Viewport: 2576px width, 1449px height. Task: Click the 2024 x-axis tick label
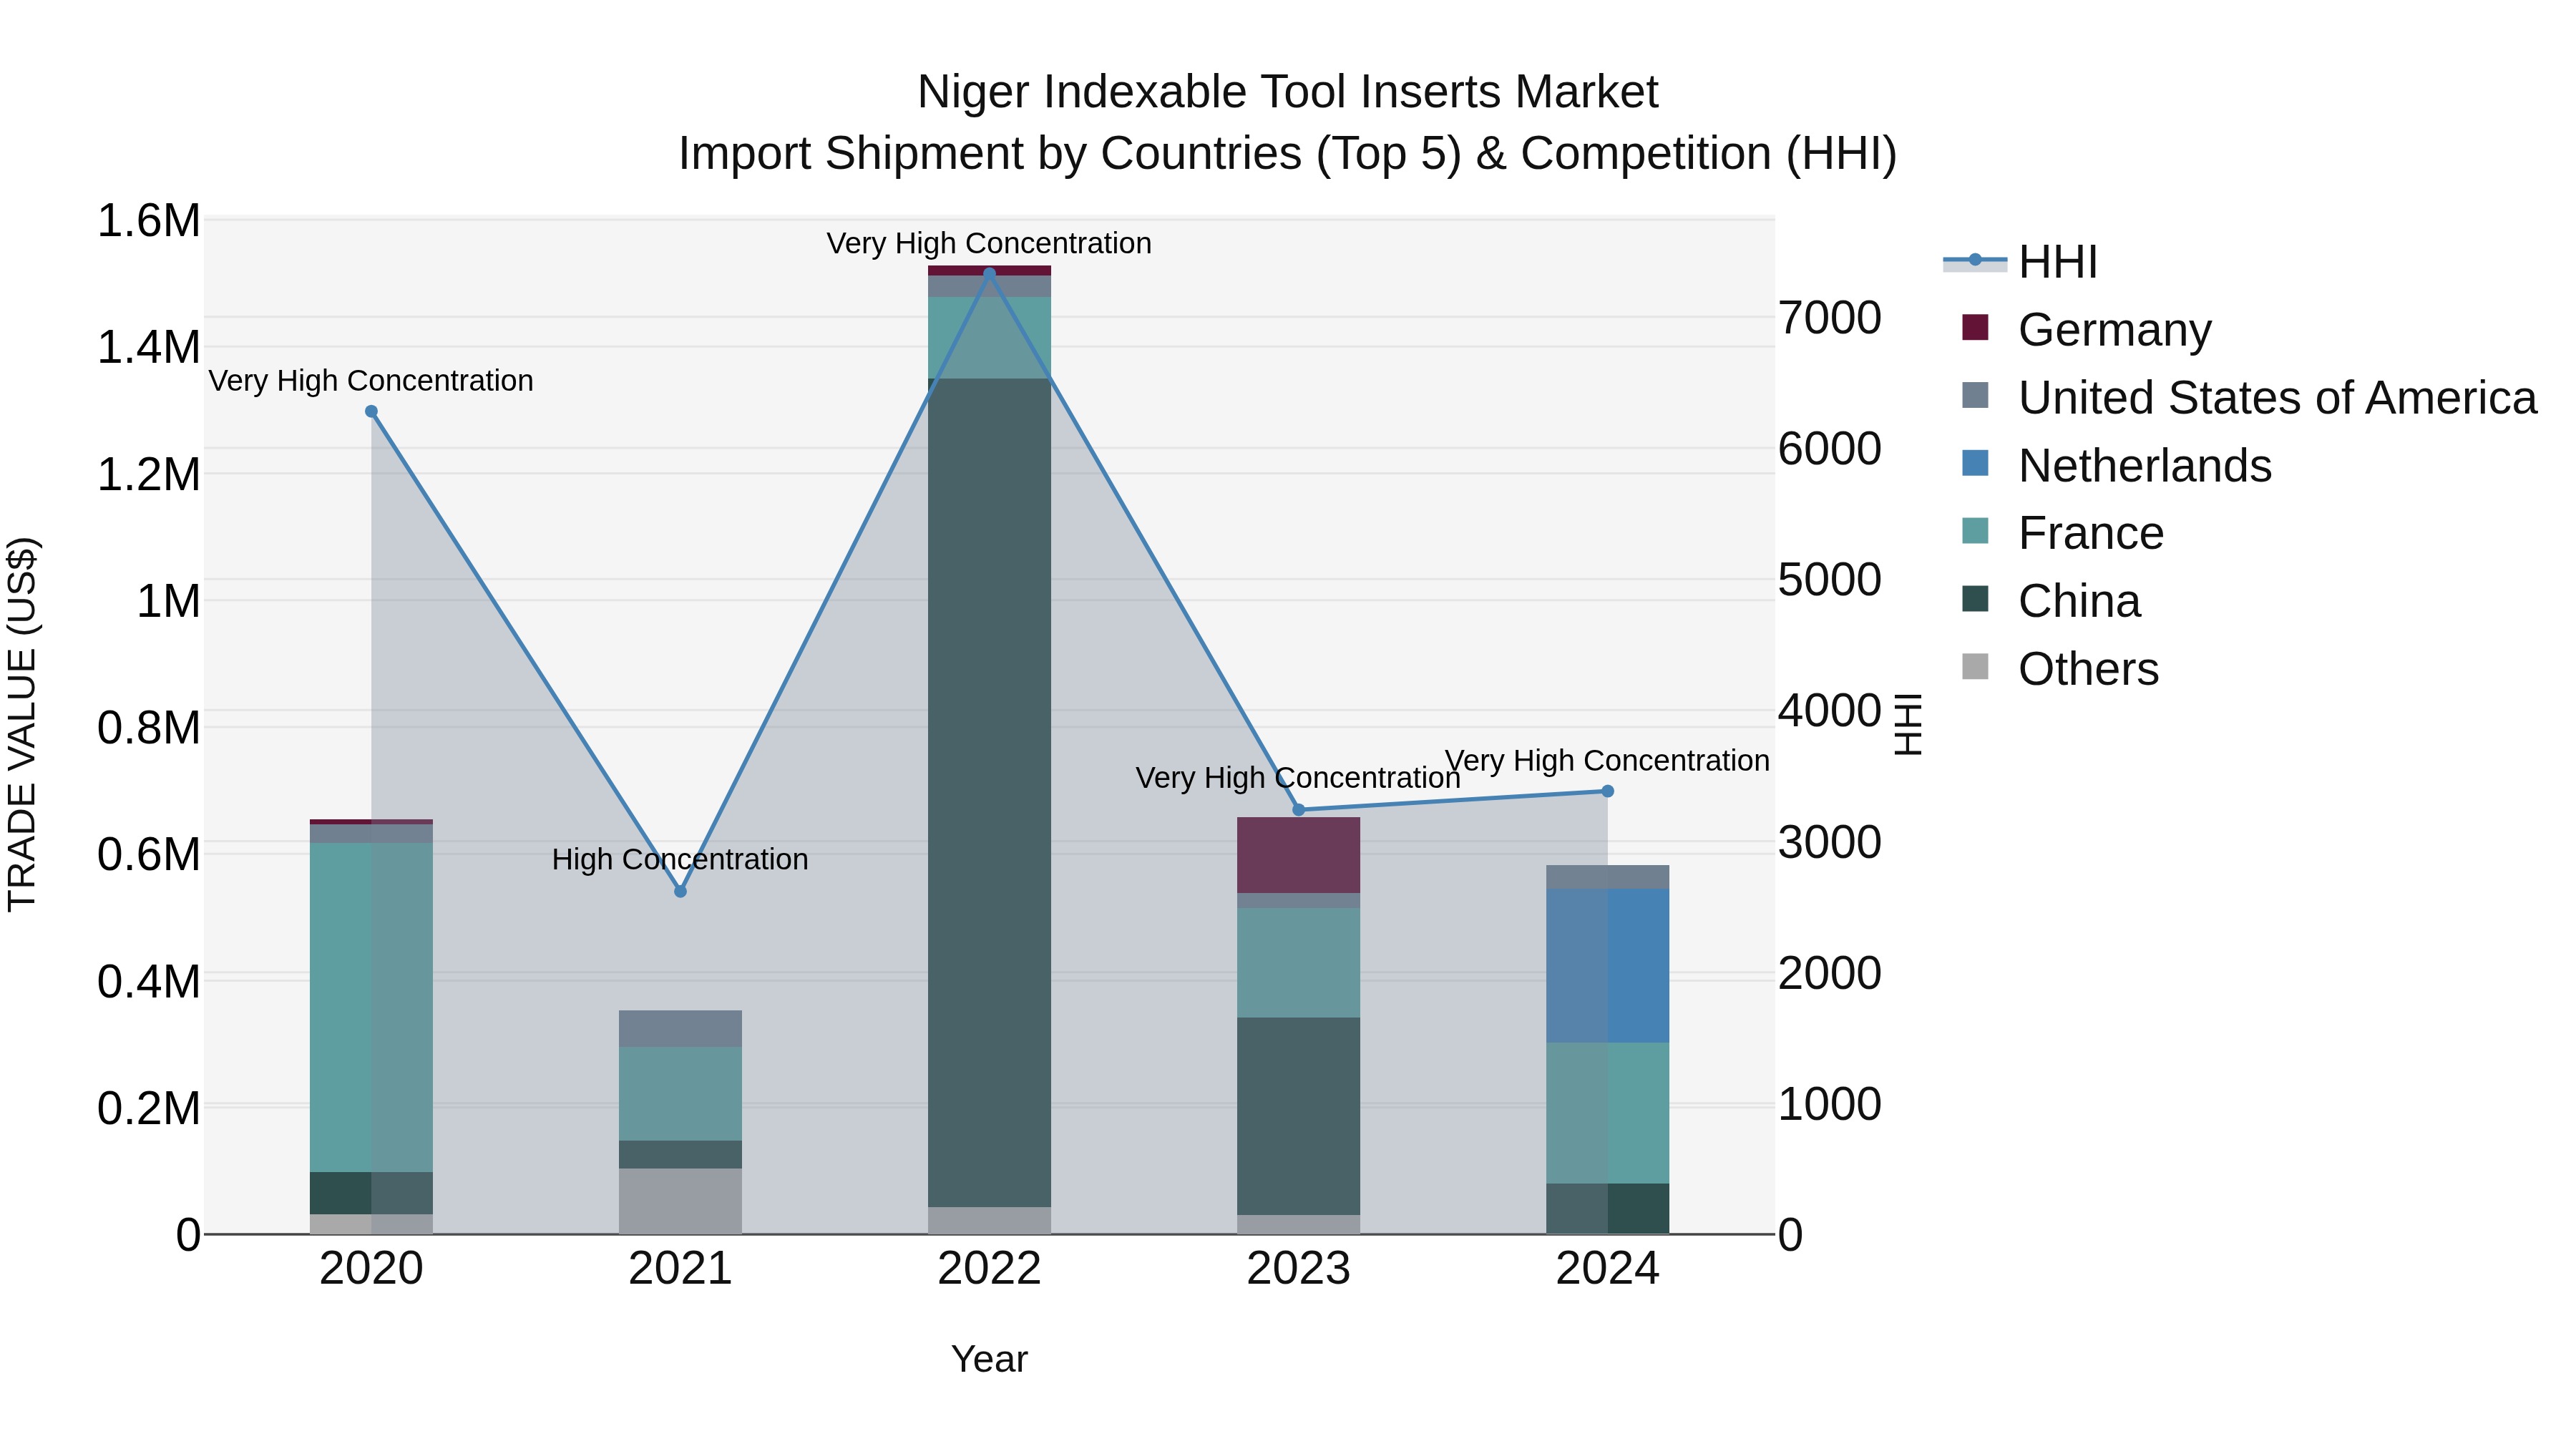(1607, 1269)
